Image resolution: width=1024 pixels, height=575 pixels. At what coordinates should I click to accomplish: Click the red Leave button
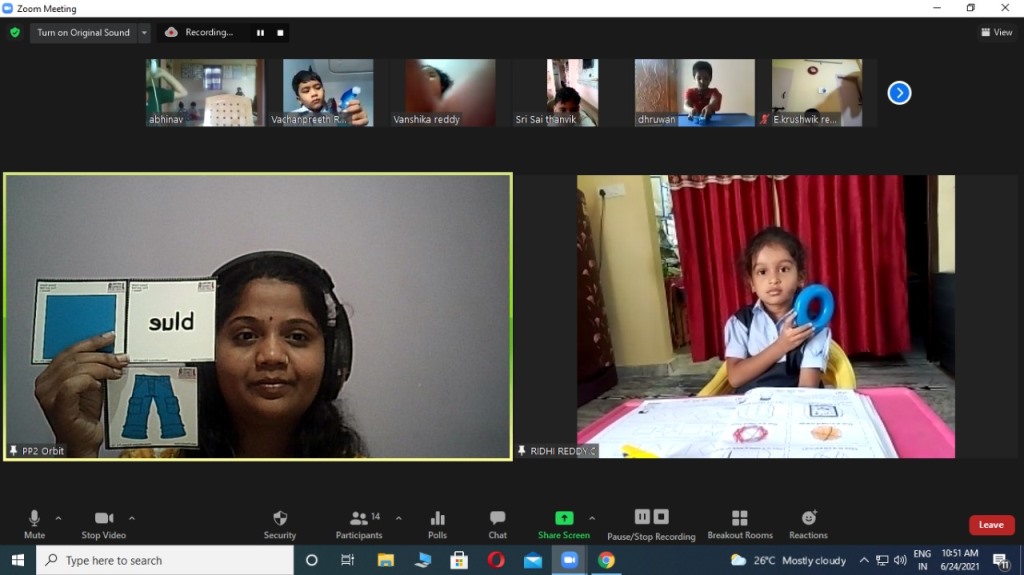(991, 525)
